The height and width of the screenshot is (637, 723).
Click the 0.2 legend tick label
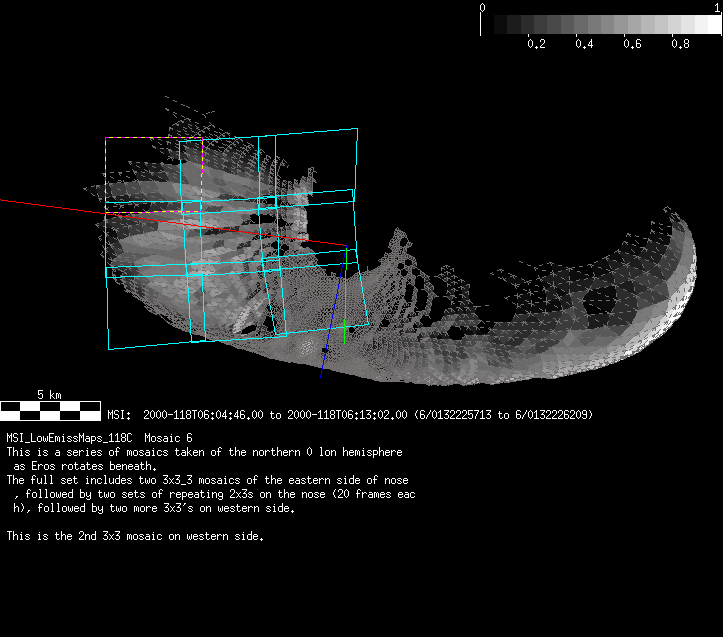point(536,44)
